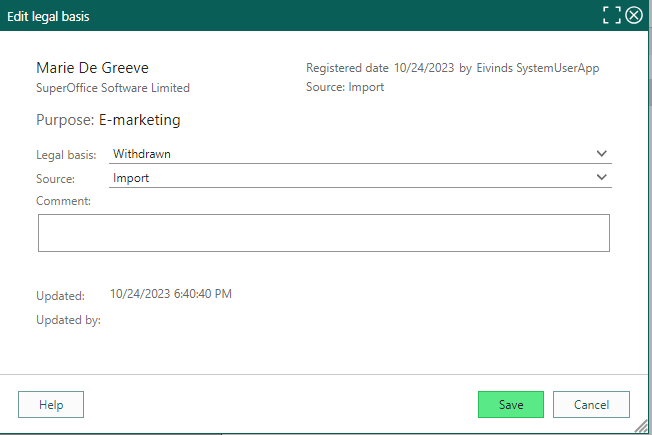
Task: Click the registered date 10/24/2023
Action: 425,68
